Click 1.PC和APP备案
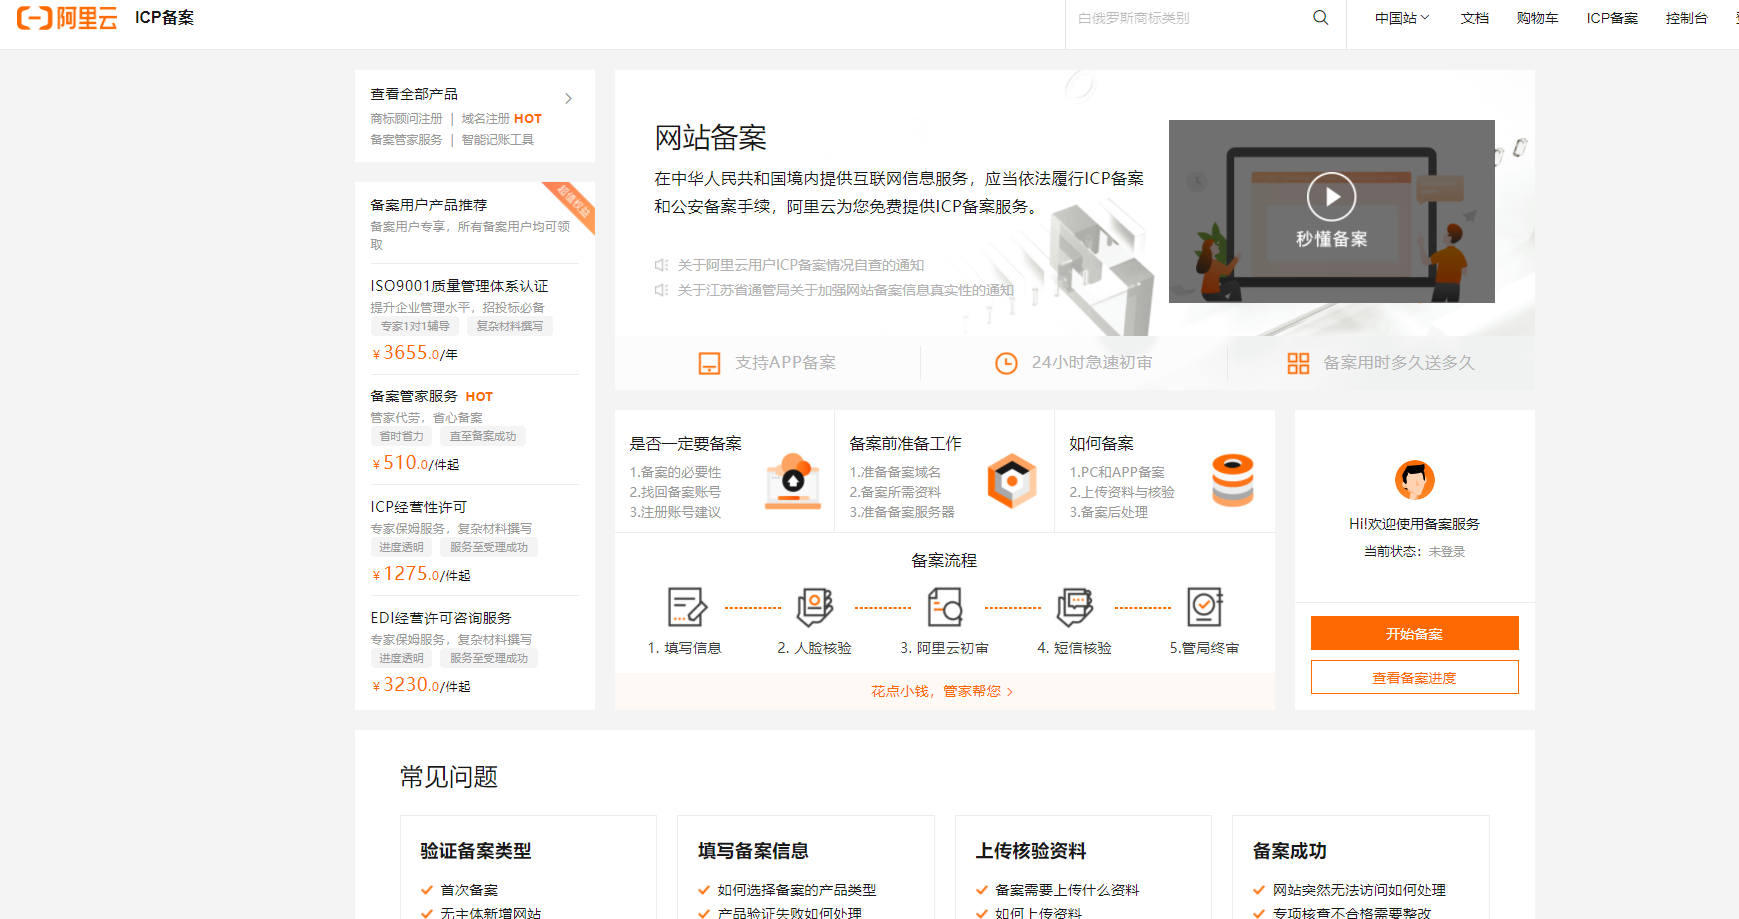Image resolution: width=1739 pixels, height=919 pixels. pos(1117,472)
